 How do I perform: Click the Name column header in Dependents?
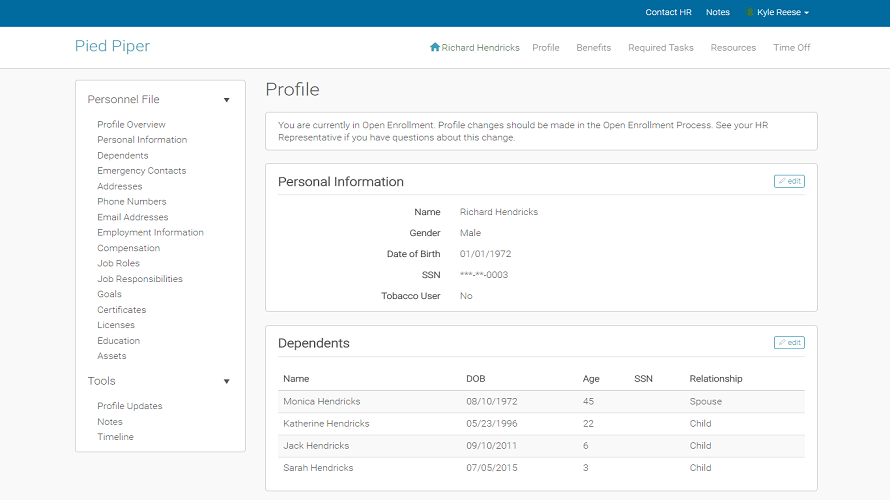pos(296,379)
